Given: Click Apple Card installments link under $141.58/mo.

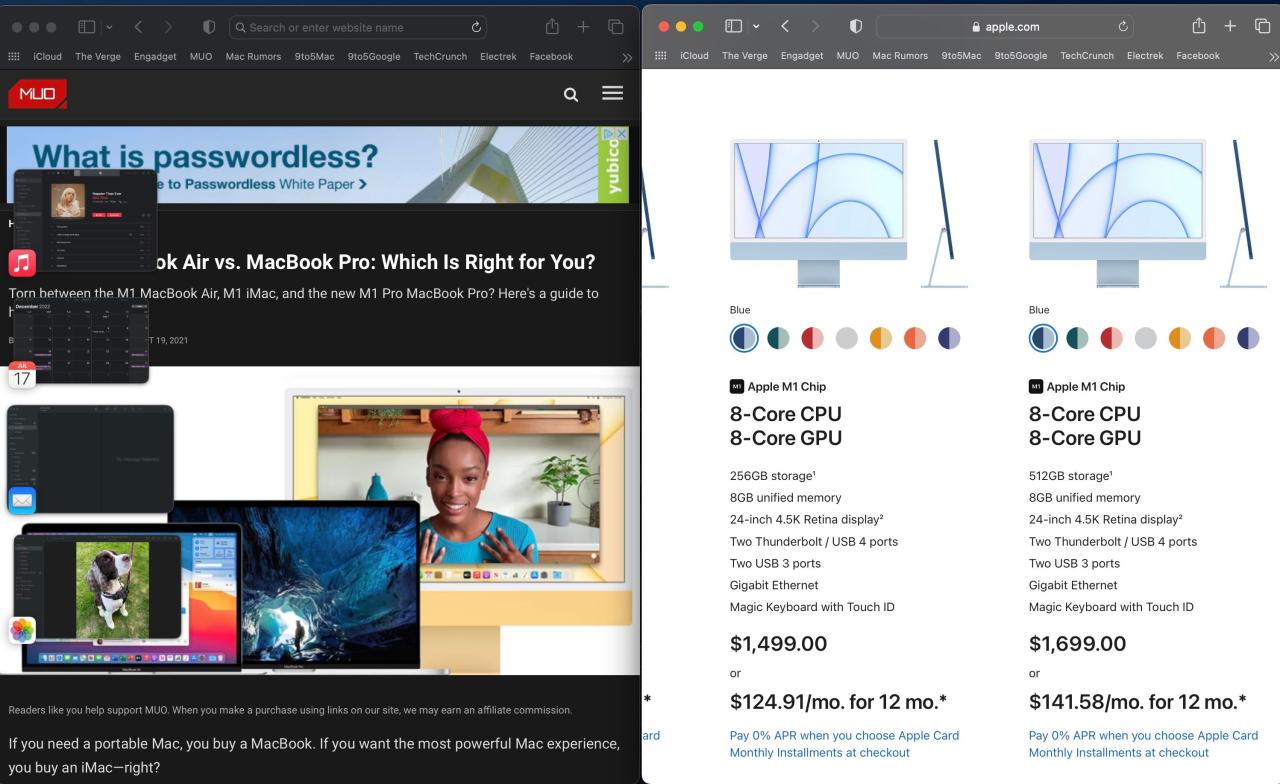Looking at the screenshot, I should pyautogui.click(x=1143, y=744).
